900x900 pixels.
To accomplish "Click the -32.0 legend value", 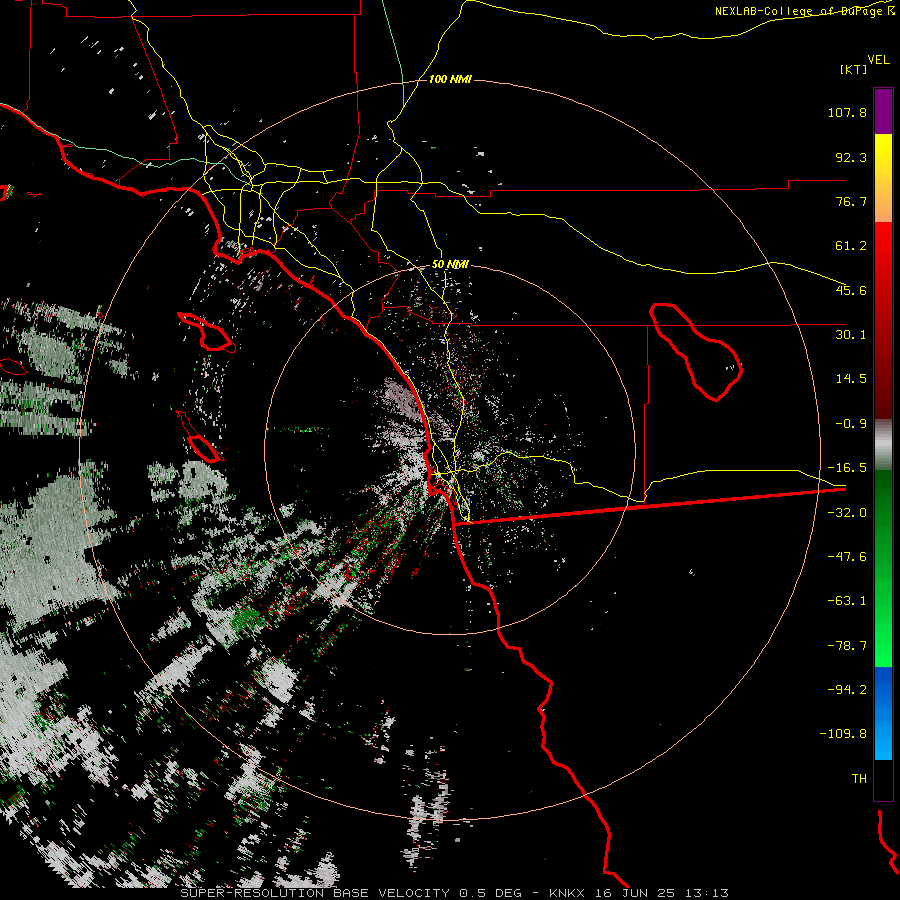I will click(847, 513).
